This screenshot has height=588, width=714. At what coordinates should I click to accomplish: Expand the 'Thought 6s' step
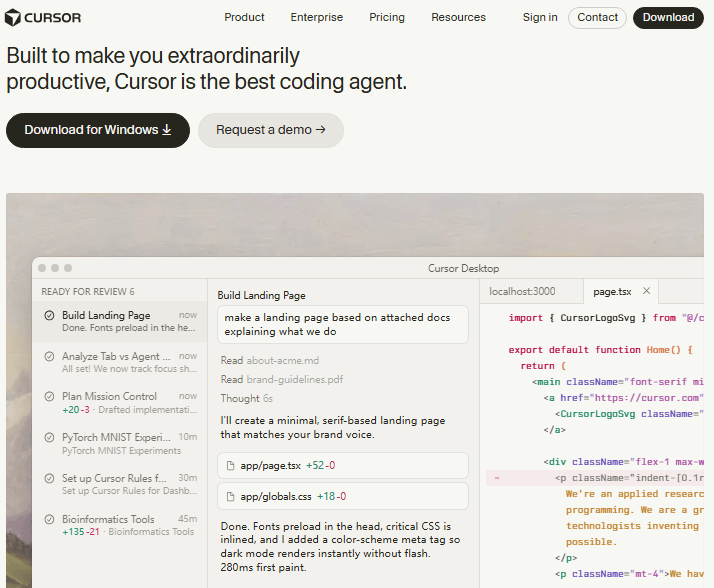point(246,399)
